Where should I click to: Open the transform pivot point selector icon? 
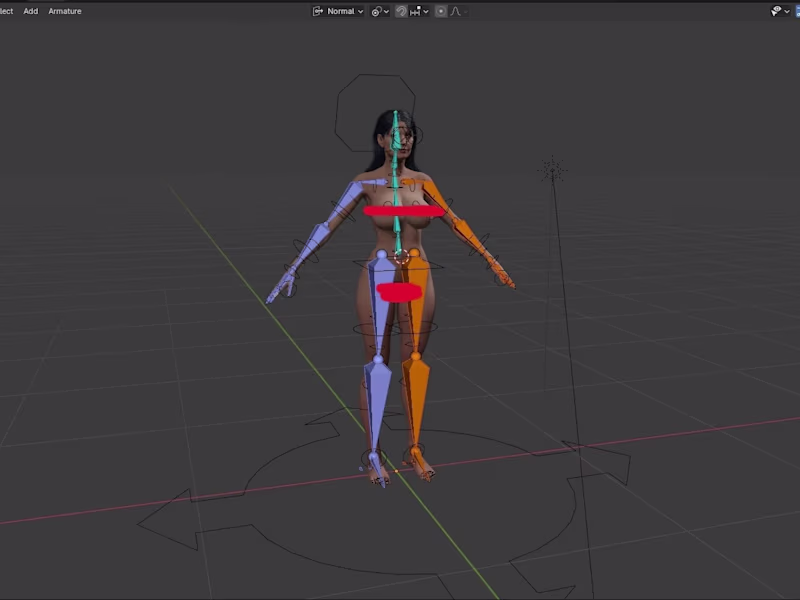376,11
